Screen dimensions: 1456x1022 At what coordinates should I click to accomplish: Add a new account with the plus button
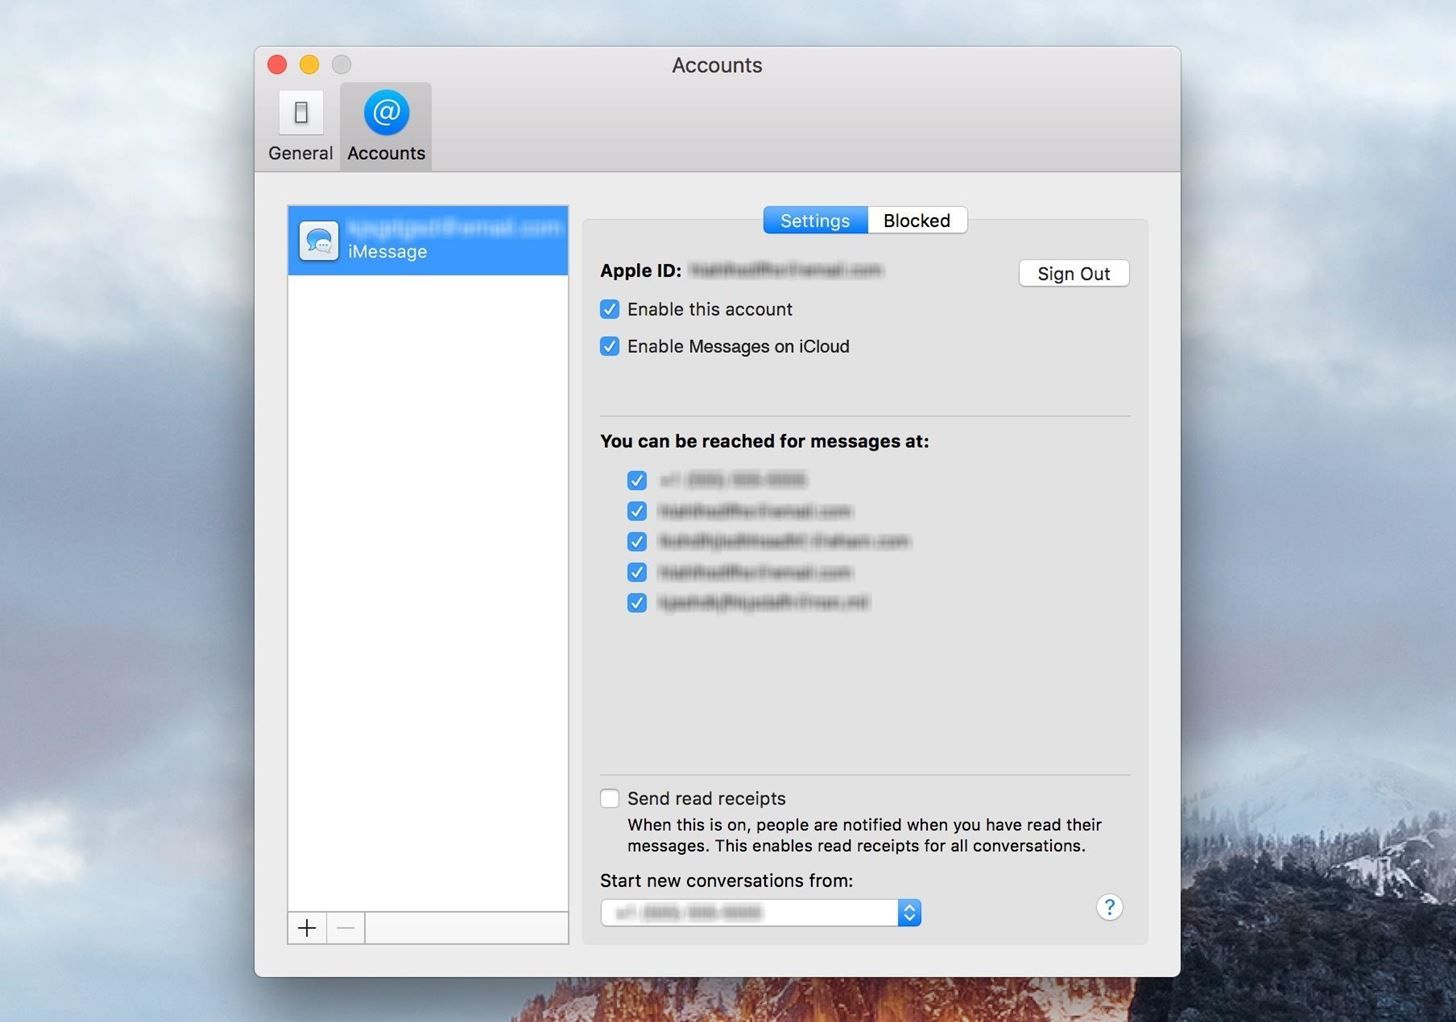307,927
